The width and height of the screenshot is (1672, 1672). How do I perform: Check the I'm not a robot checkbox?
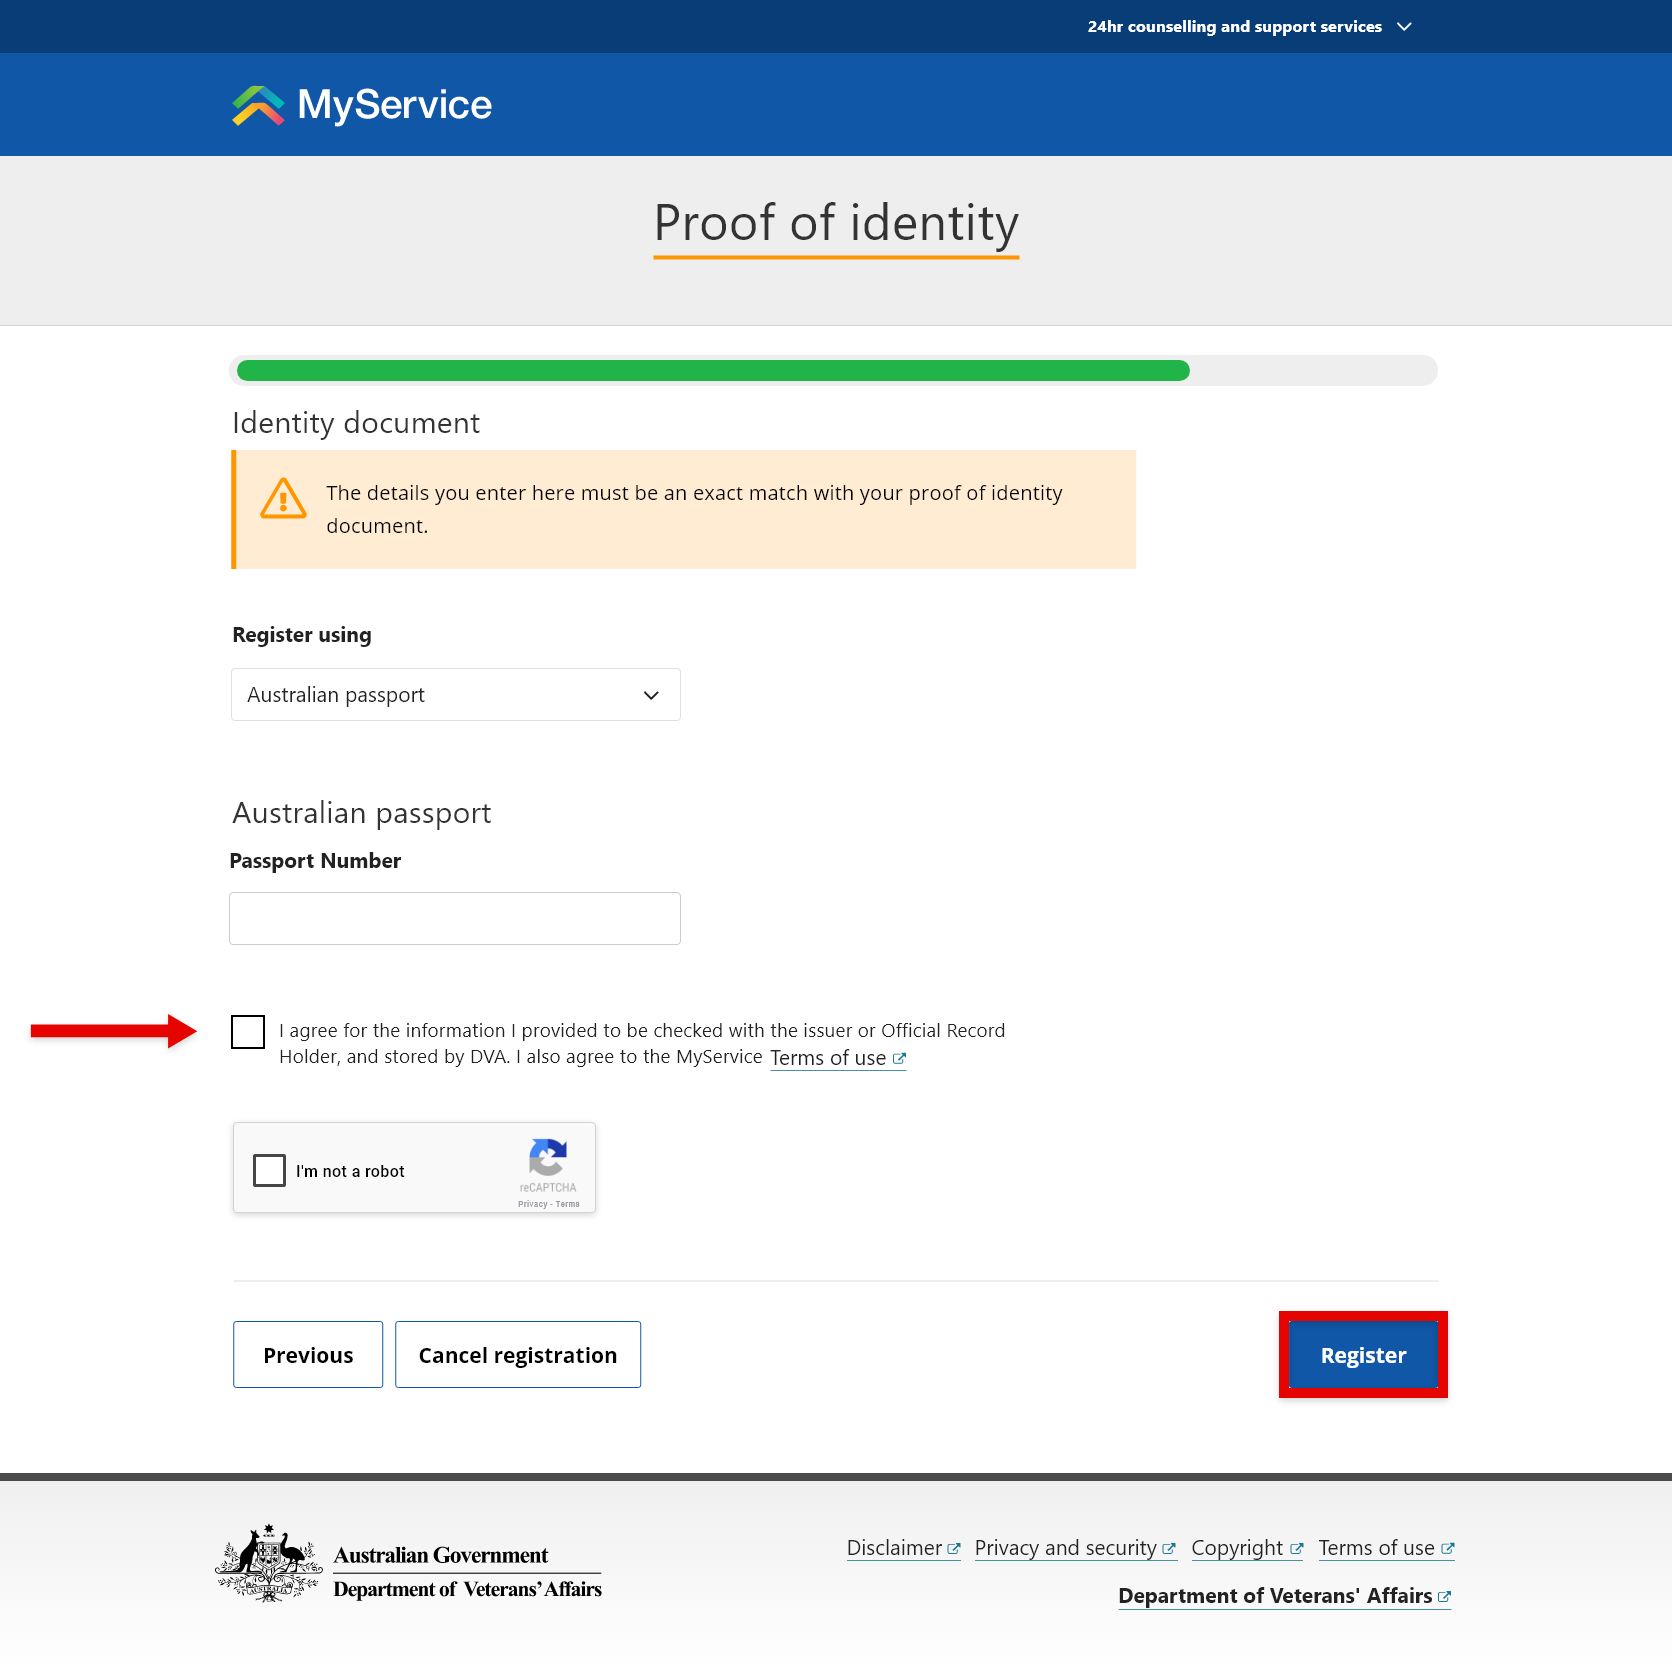point(269,1170)
